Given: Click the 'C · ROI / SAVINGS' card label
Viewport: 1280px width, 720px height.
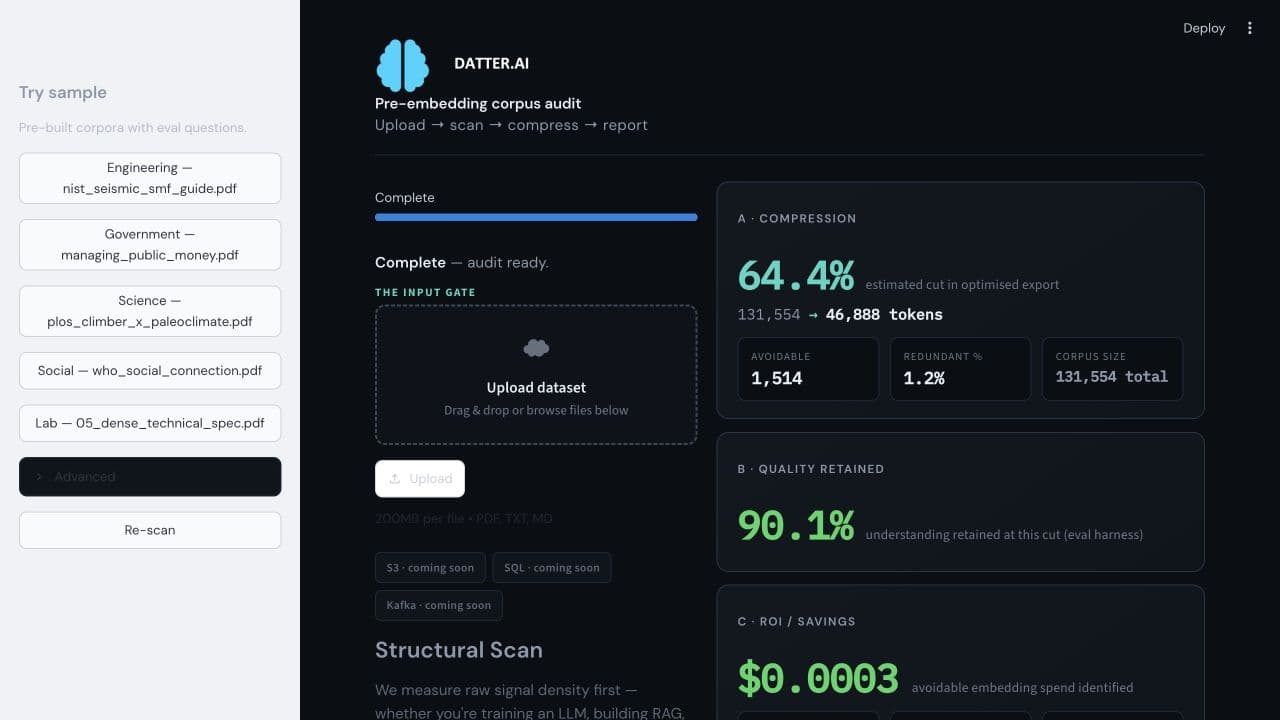Looking at the screenshot, I should pyautogui.click(x=797, y=621).
